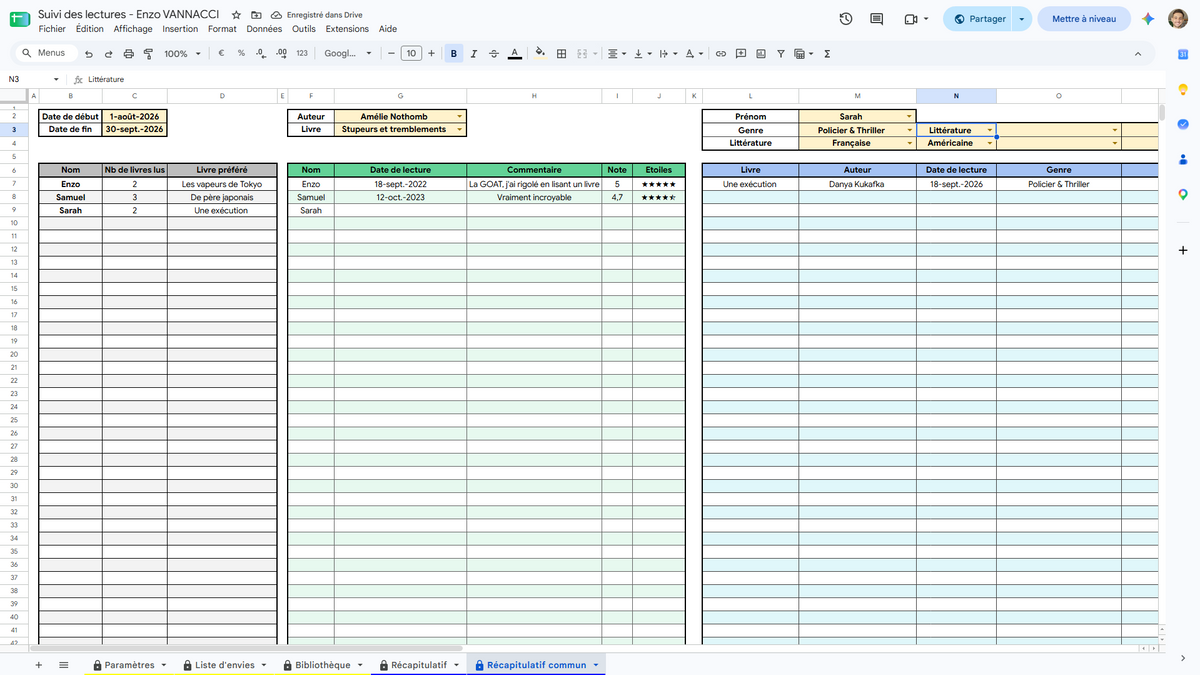Open the fill color picker
Image resolution: width=1200 pixels, height=675 pixels.
point(540,54)
